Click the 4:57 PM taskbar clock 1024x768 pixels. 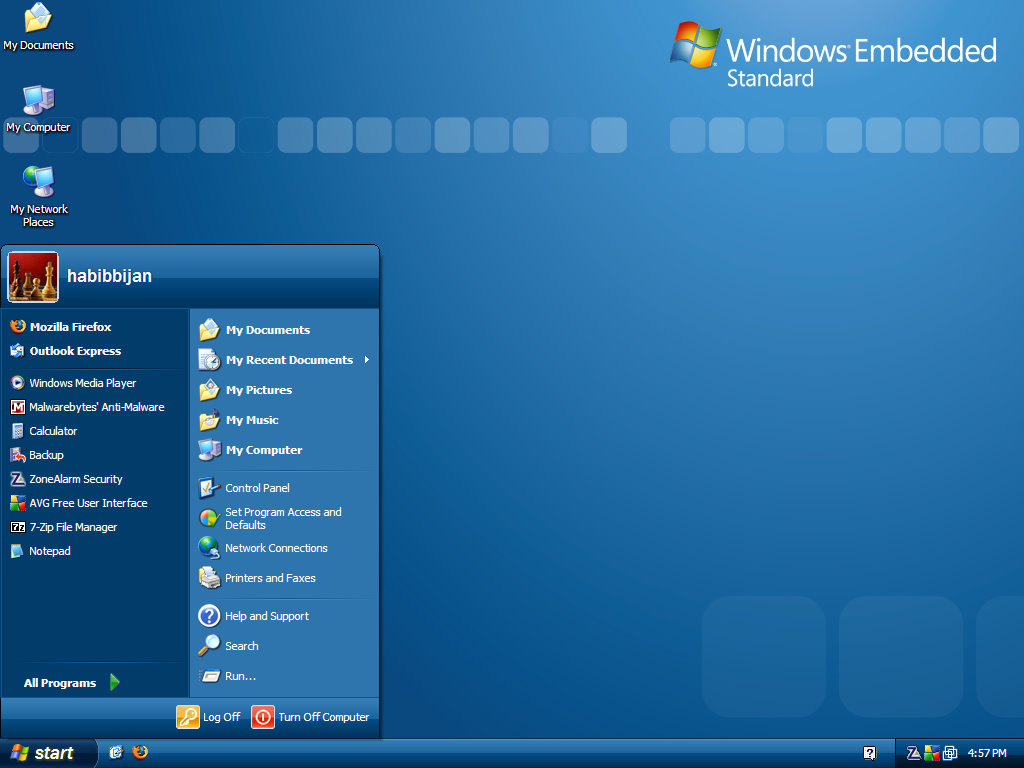tap(987, 754)
